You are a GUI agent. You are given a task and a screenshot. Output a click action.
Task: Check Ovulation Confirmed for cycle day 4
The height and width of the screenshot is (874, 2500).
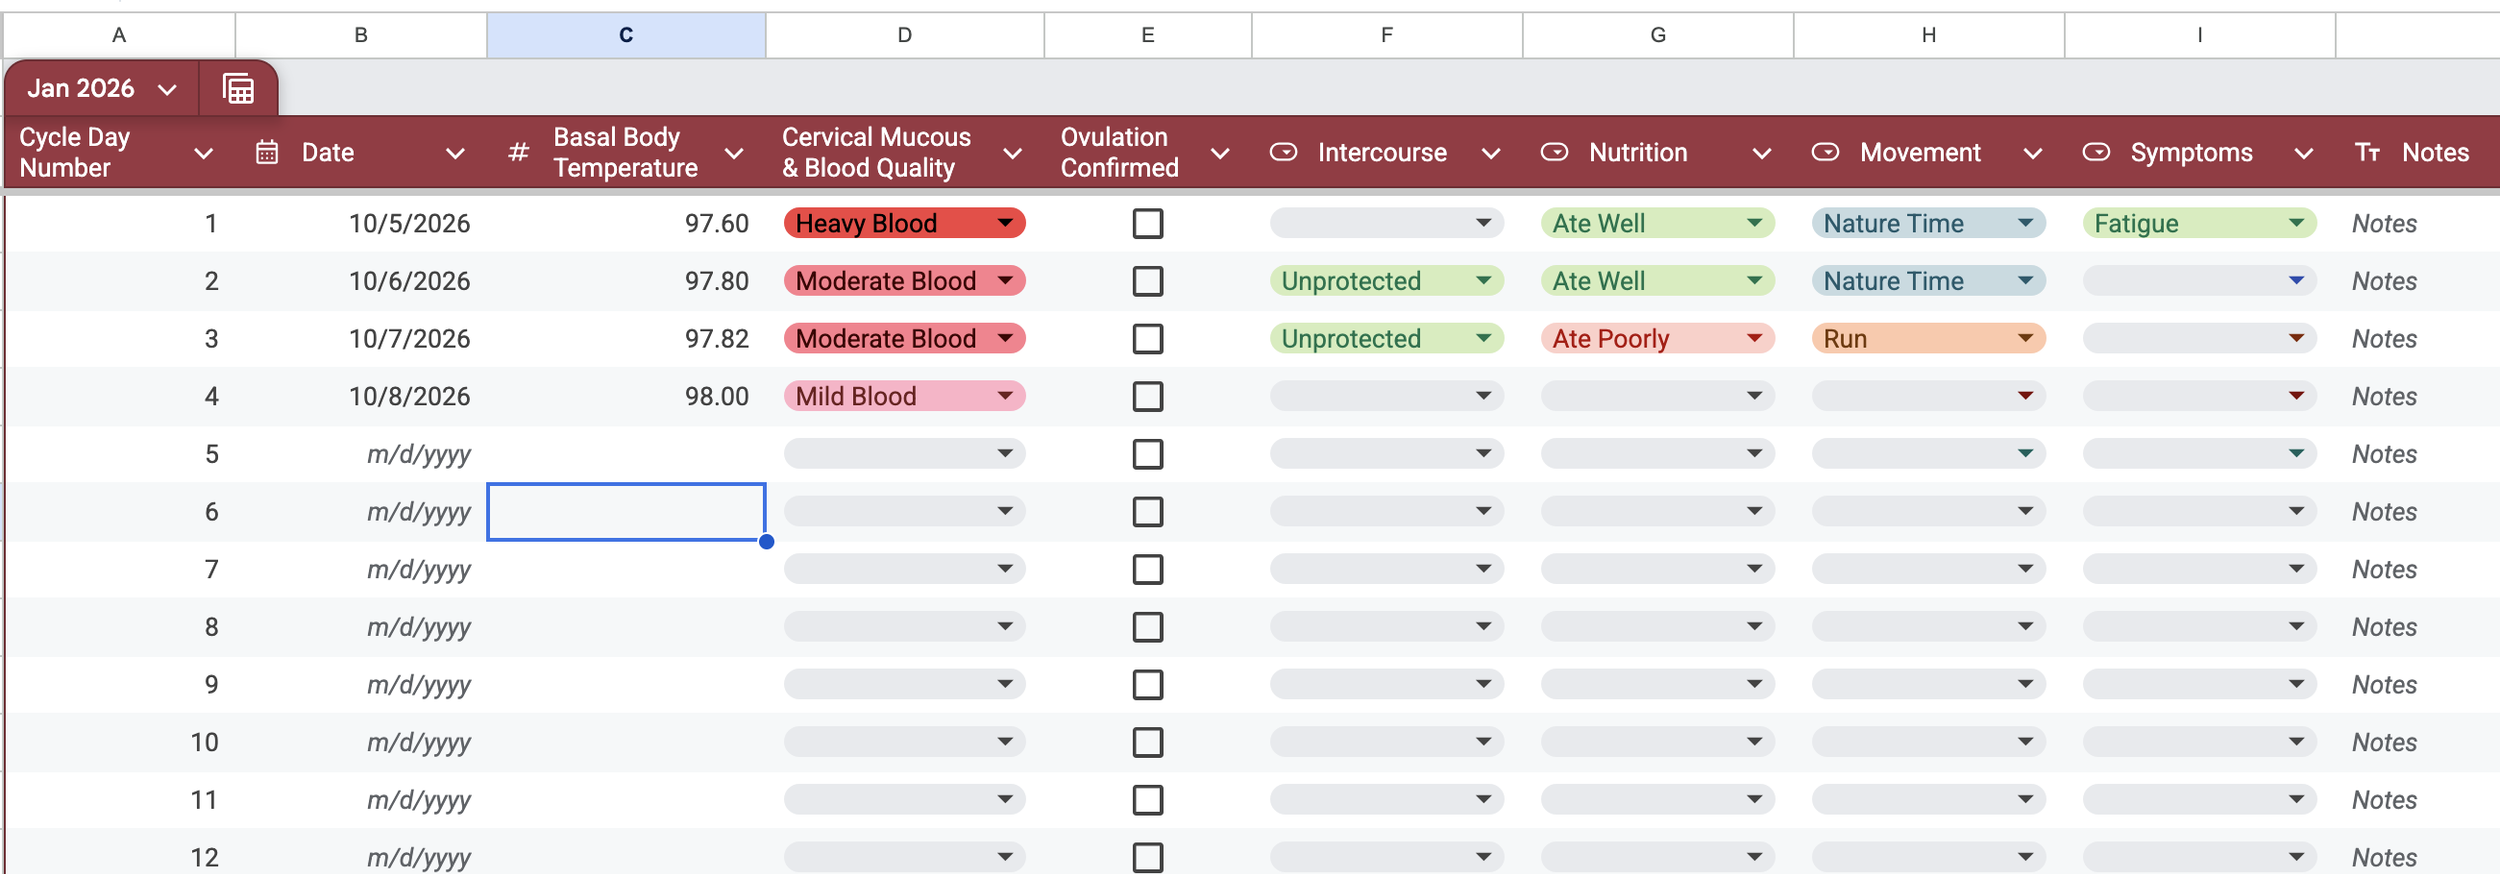[x=1147, y=396]
